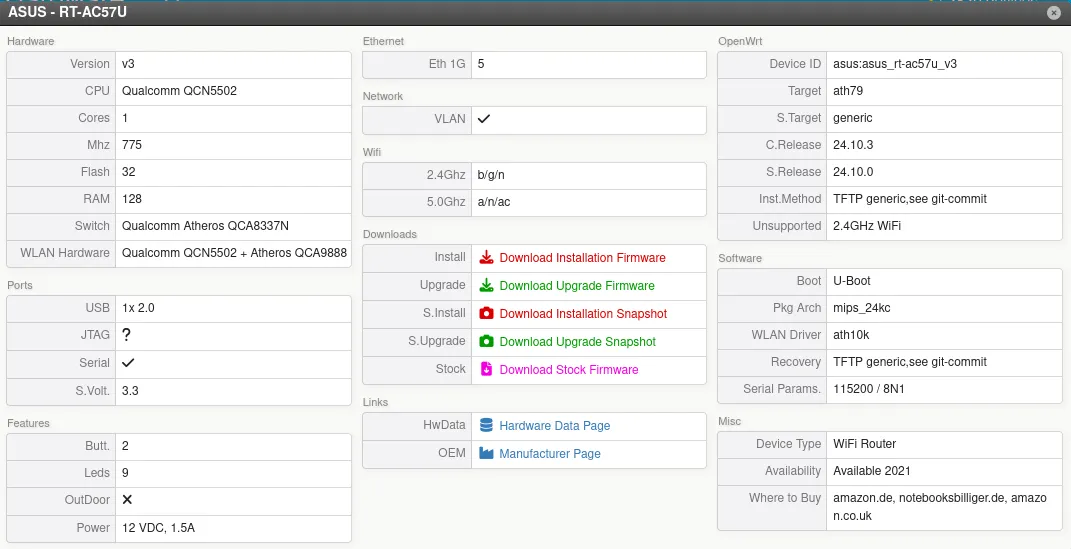This screenshot has width=1071, height=549.
Task: Click the database icon beside Hardware Data Page
Action: pos(487,426)
